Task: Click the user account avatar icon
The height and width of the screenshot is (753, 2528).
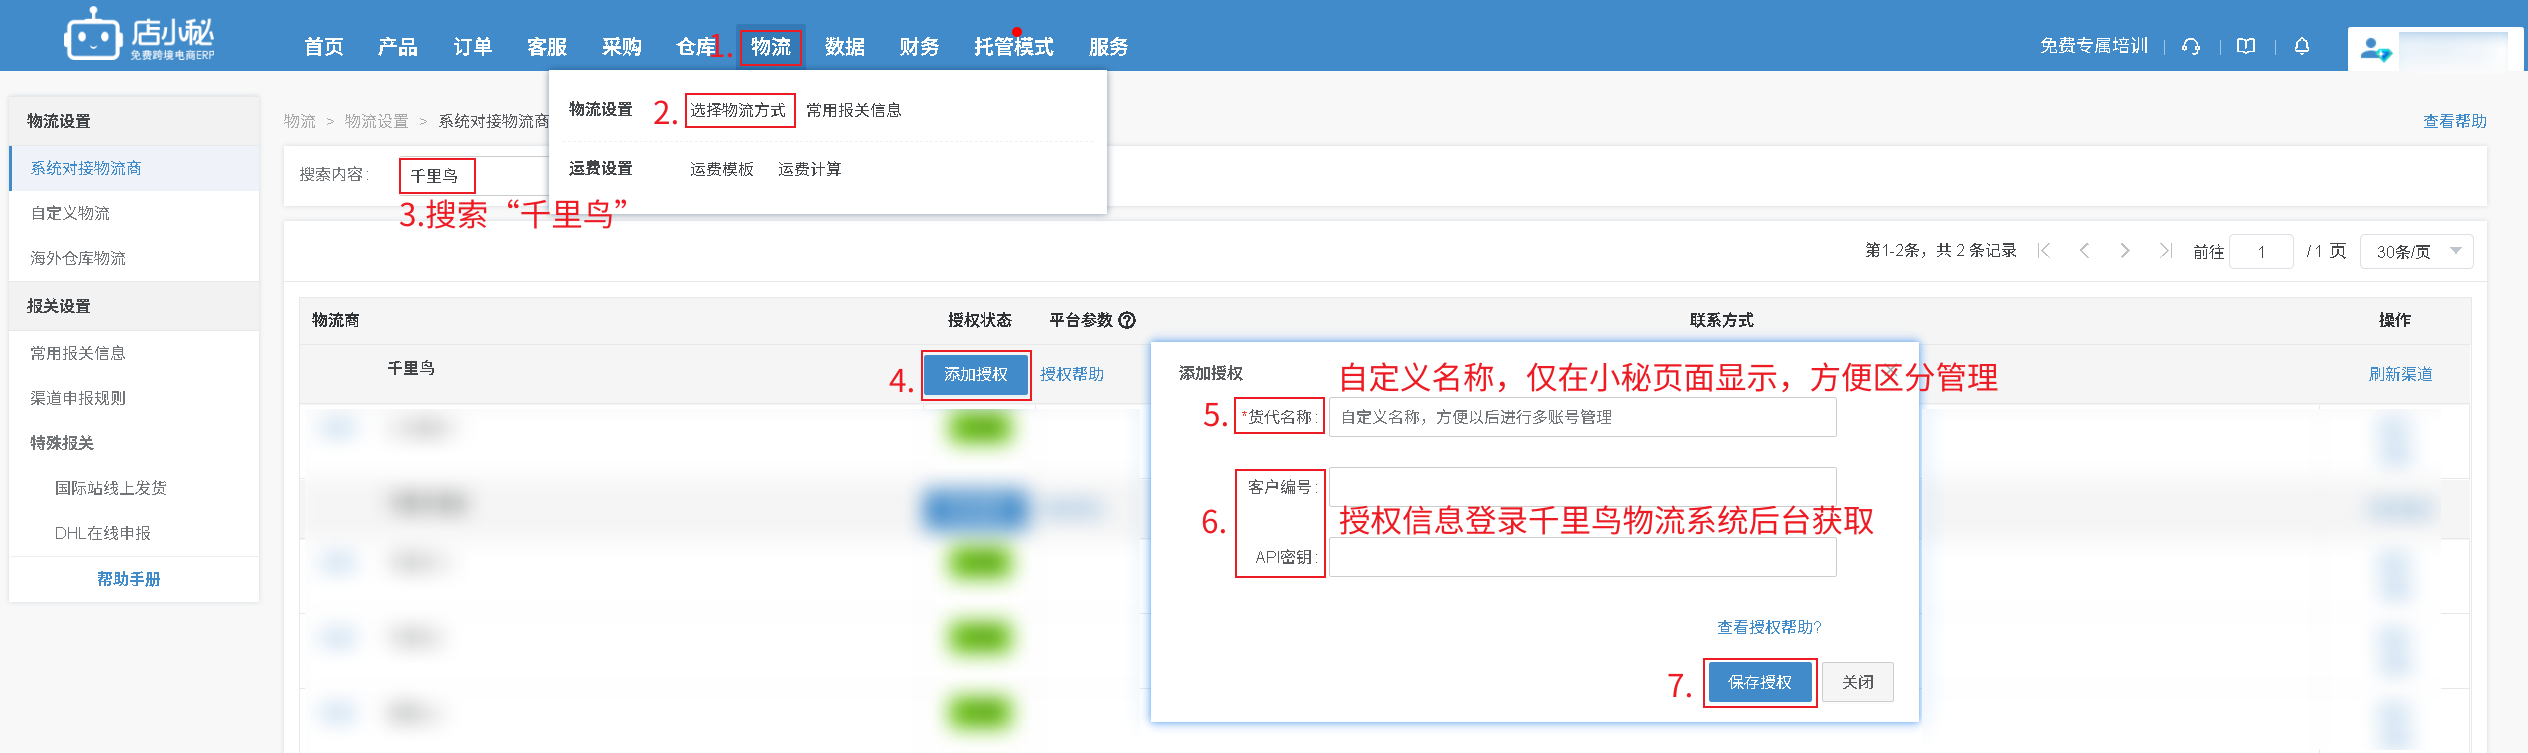Action: pyautogui.click(x=2375, y=48)
